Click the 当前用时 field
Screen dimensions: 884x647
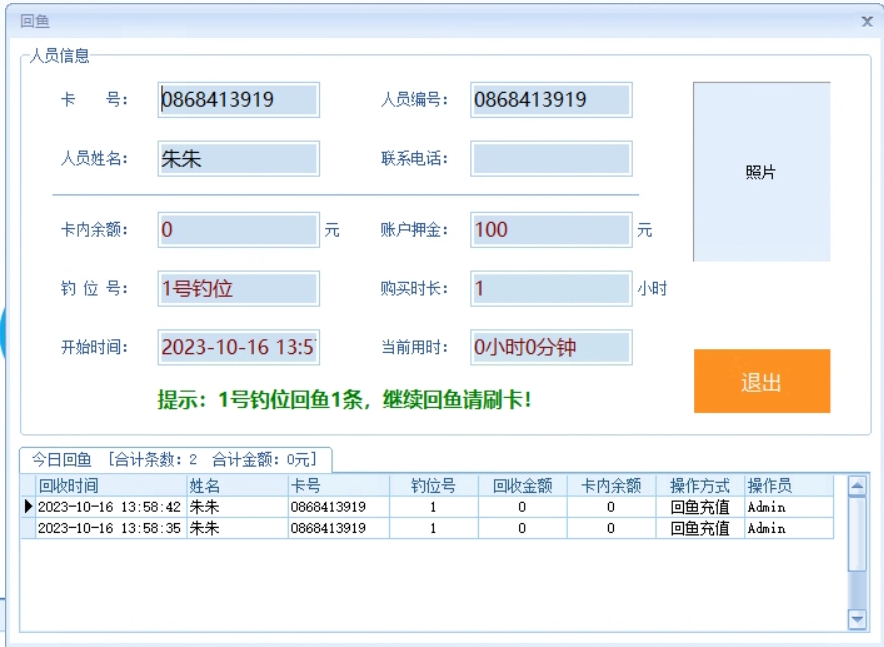[x=551, y=348]
